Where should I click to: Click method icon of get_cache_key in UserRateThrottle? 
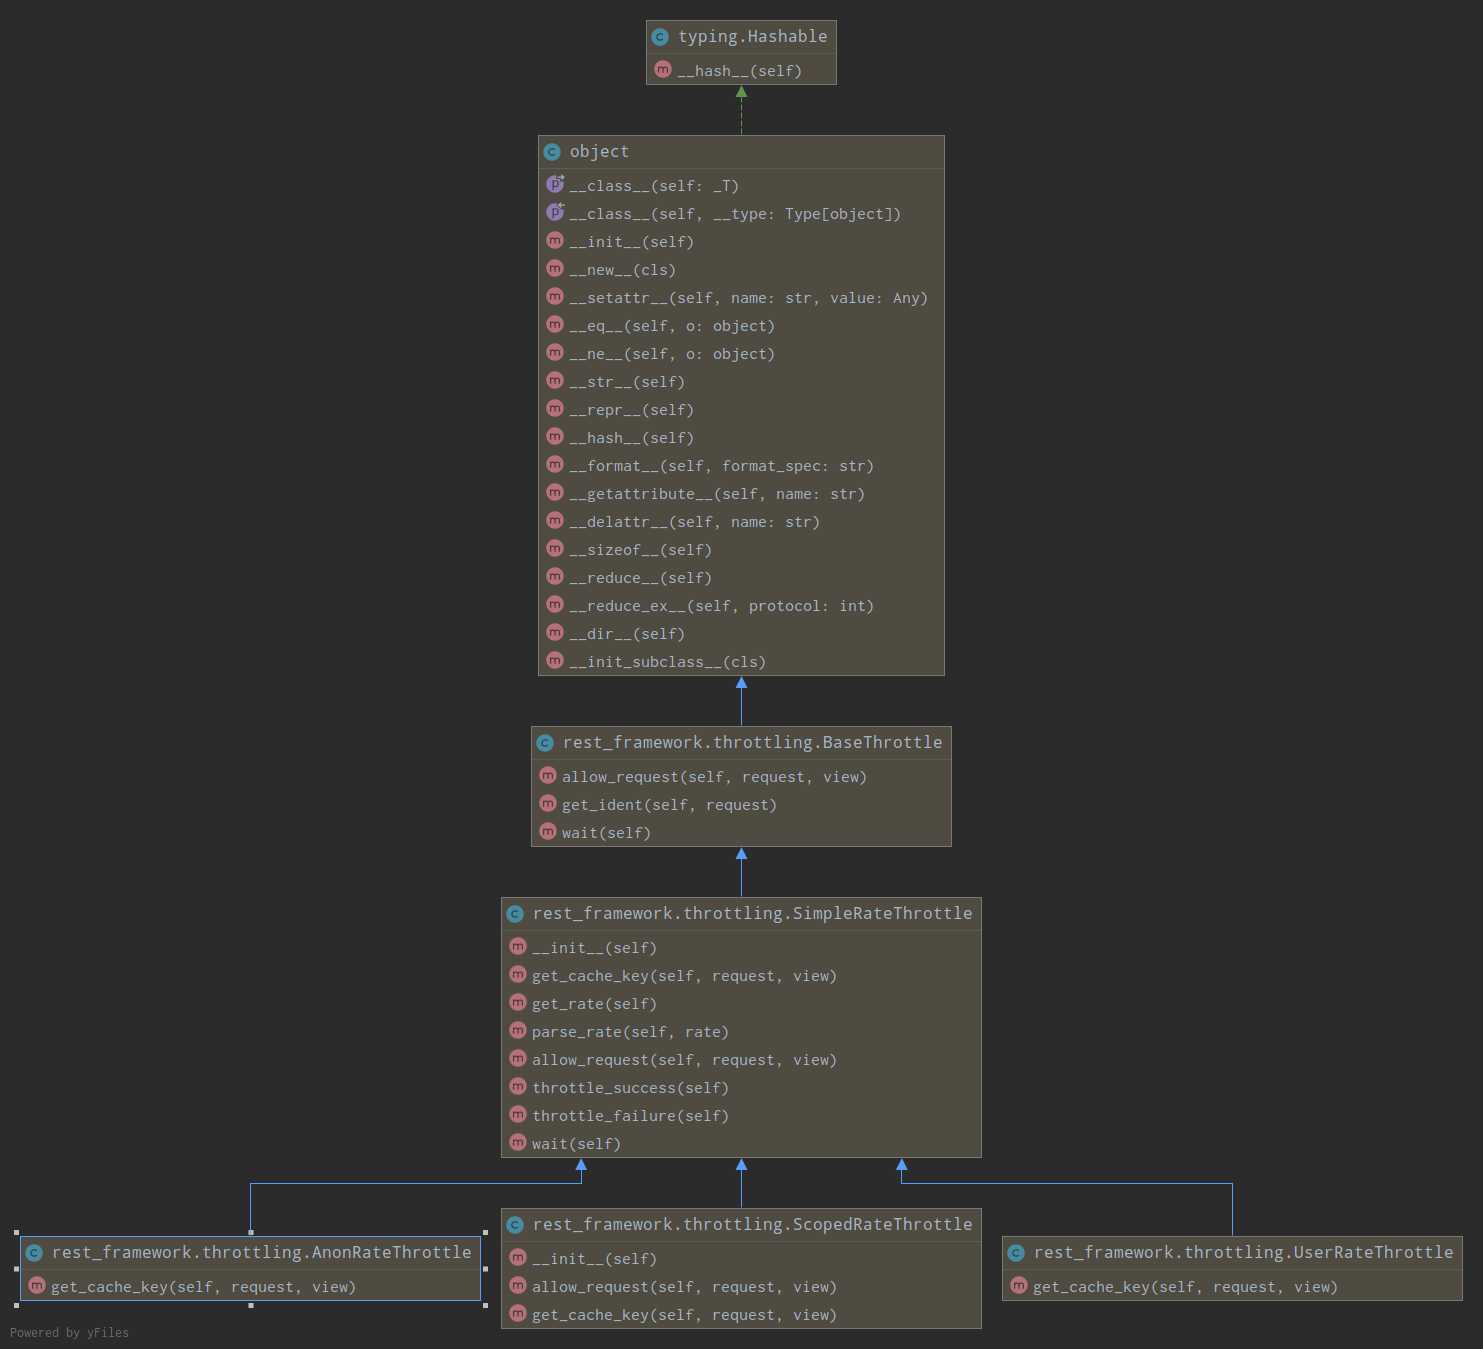point(1019,1285)
